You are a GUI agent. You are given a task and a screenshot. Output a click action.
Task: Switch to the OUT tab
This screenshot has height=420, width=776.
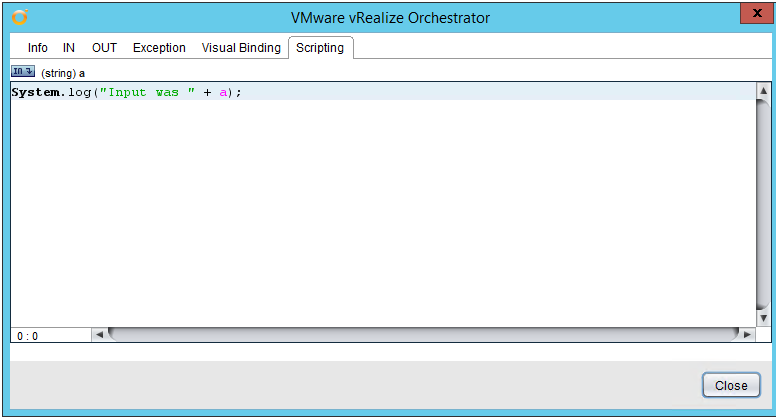(104, 47)
